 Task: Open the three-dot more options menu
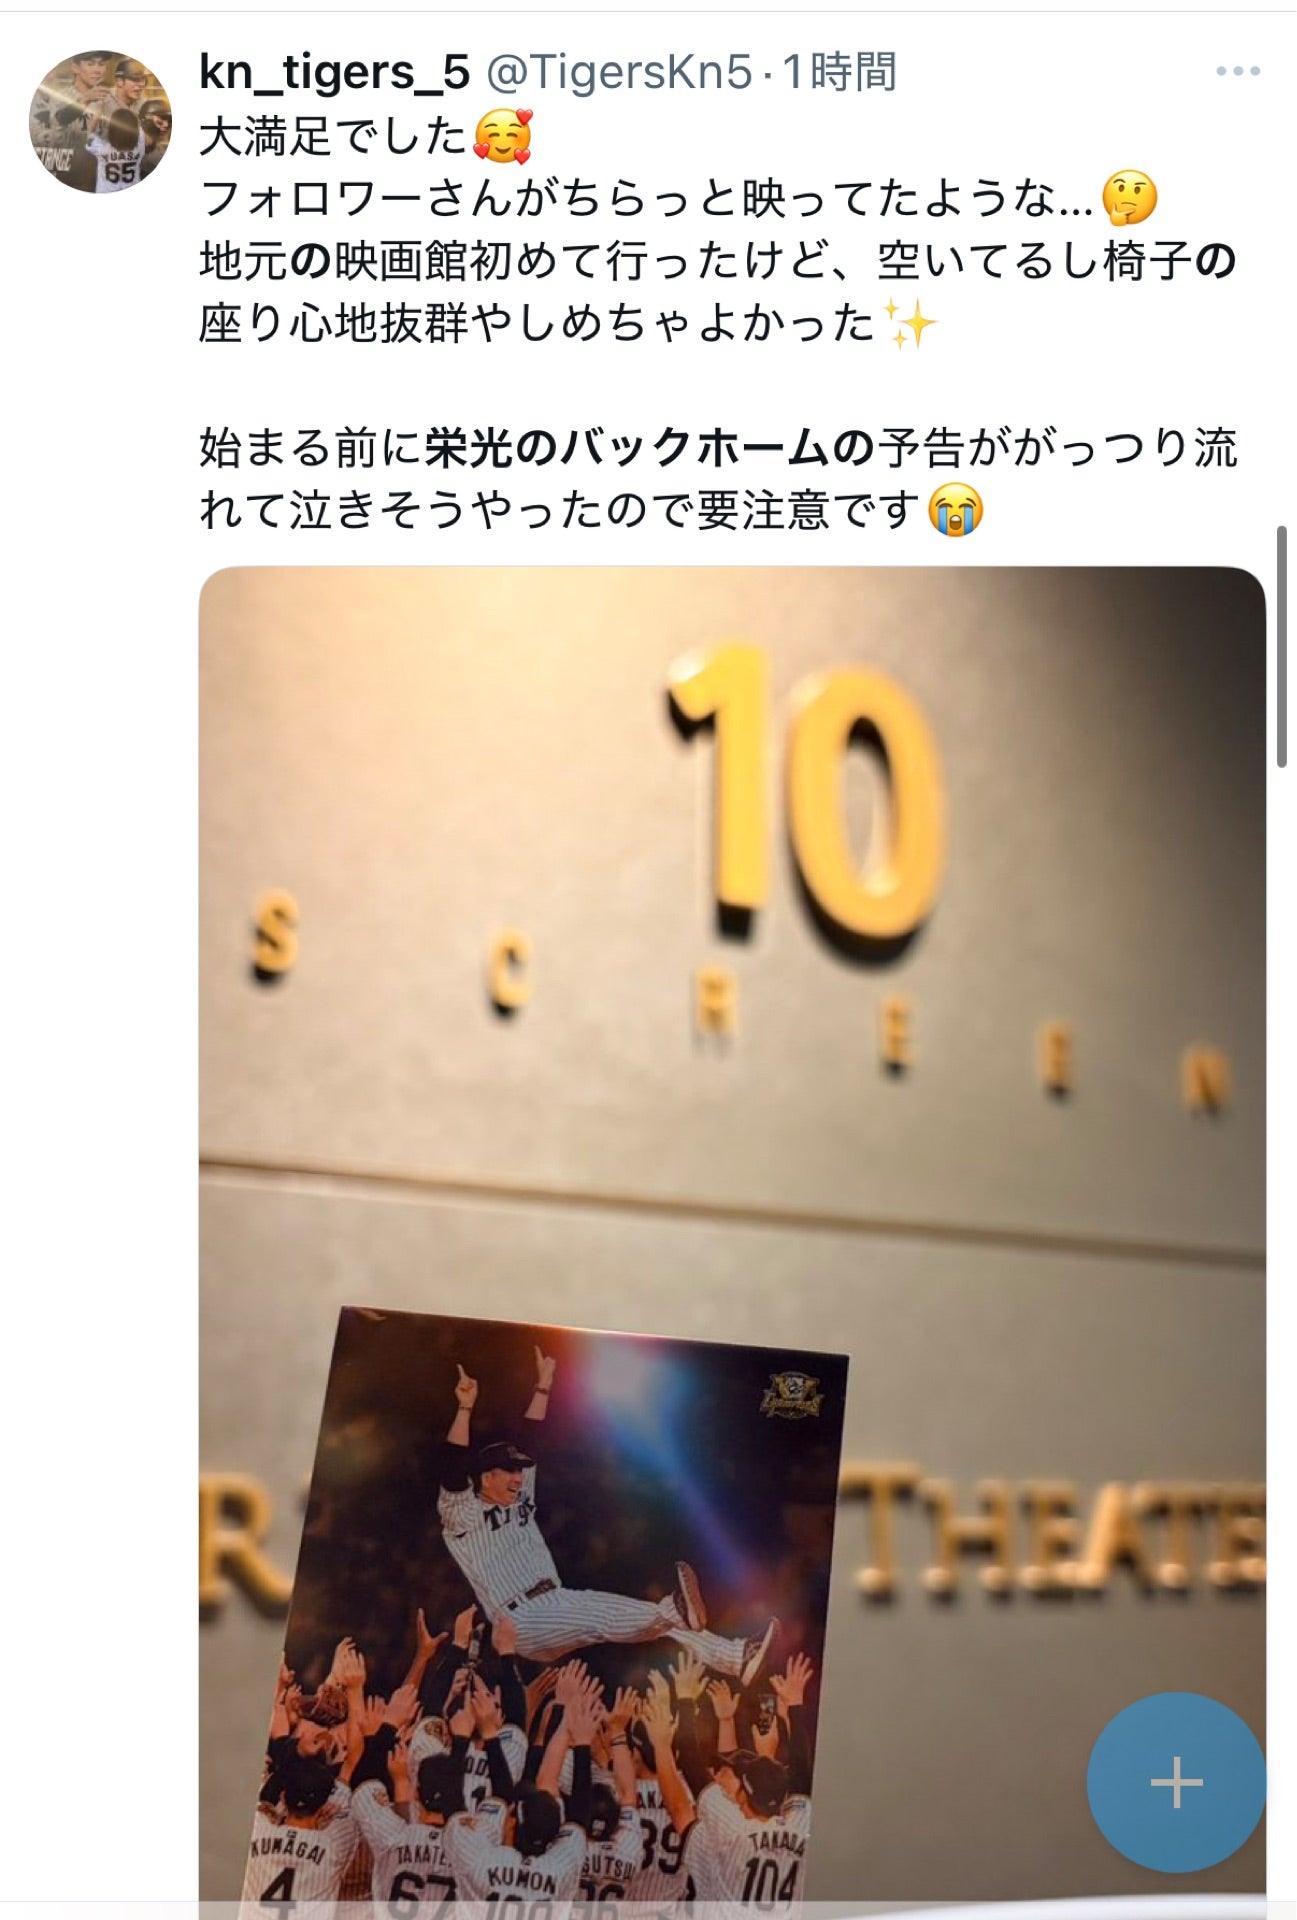click(x=1237, y=71)
